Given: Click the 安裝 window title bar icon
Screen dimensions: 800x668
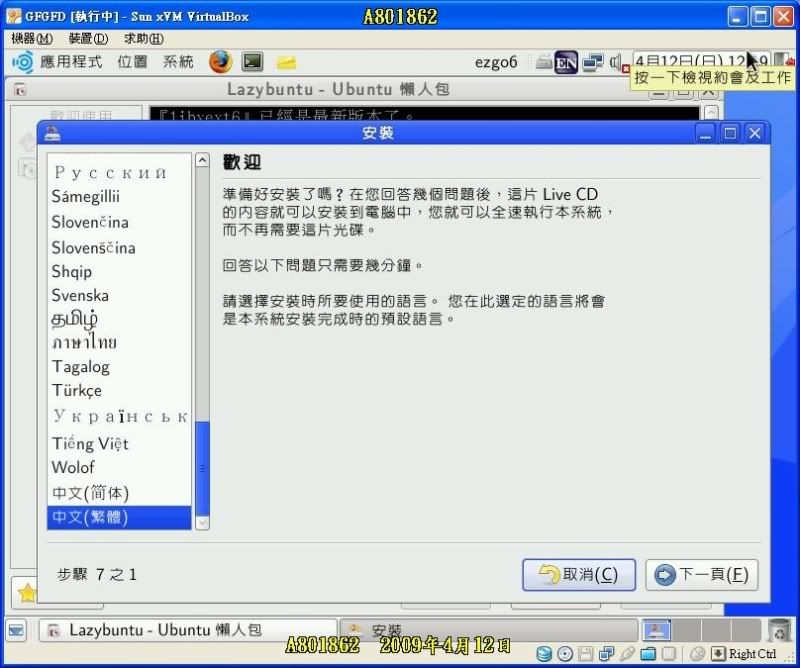Looking at the screenshot, I should [x=53, y=133].
